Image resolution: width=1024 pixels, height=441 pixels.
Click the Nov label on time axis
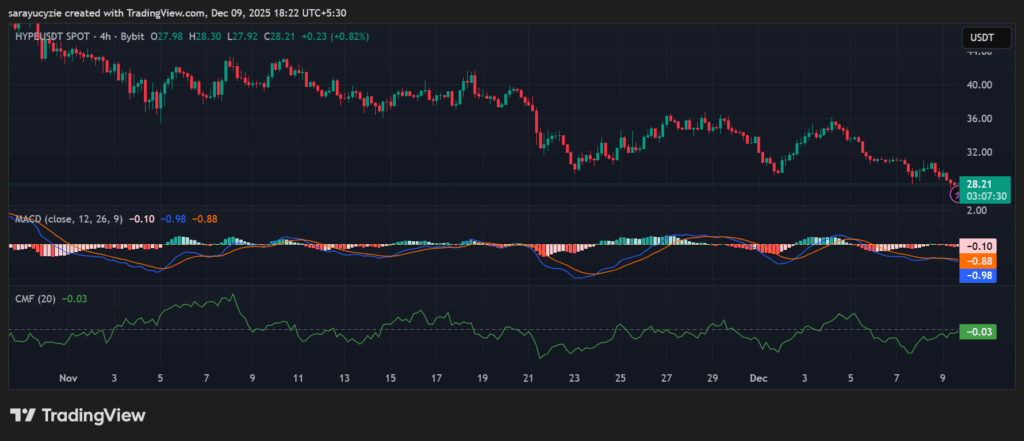pos(68,379)
